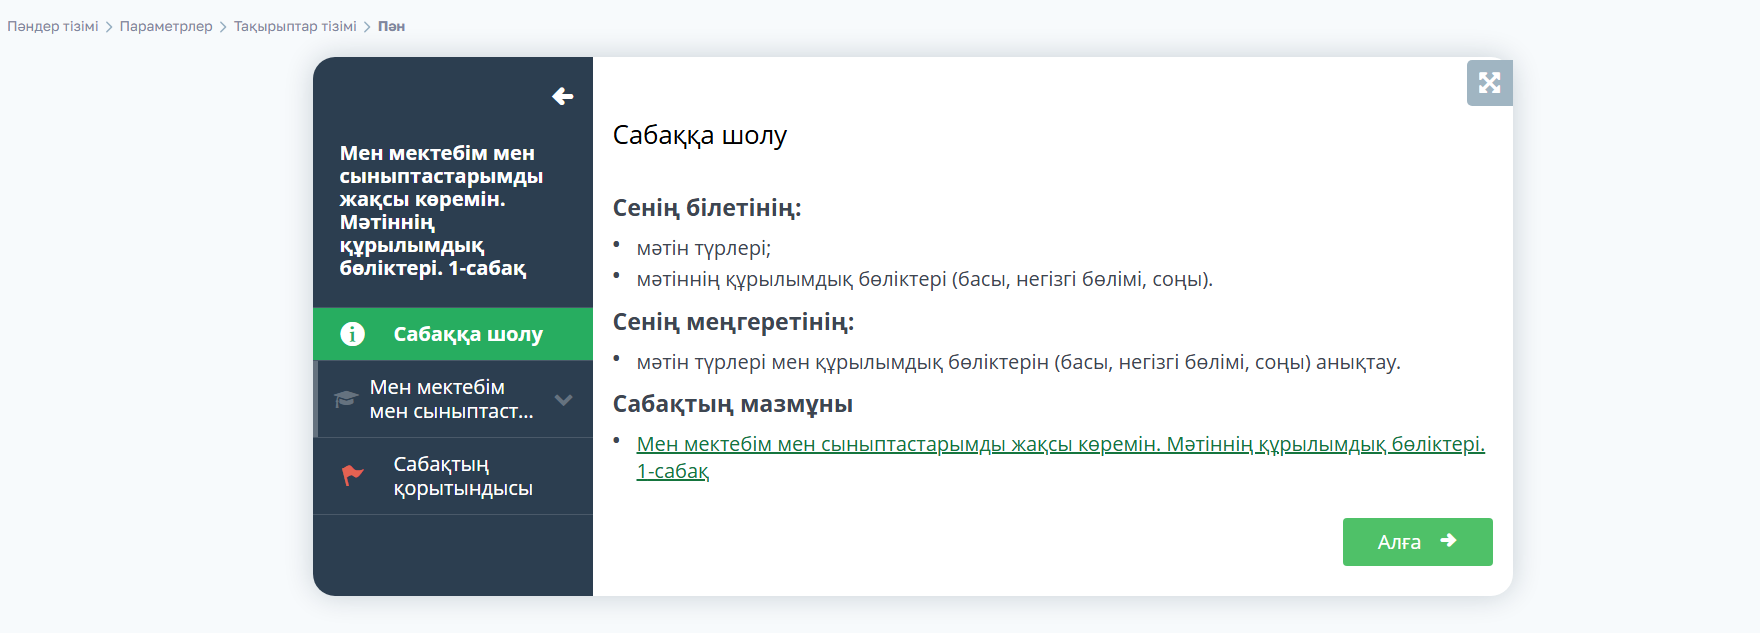Click the Сабақтың мазмұны heading

click(x=732, y=404)
